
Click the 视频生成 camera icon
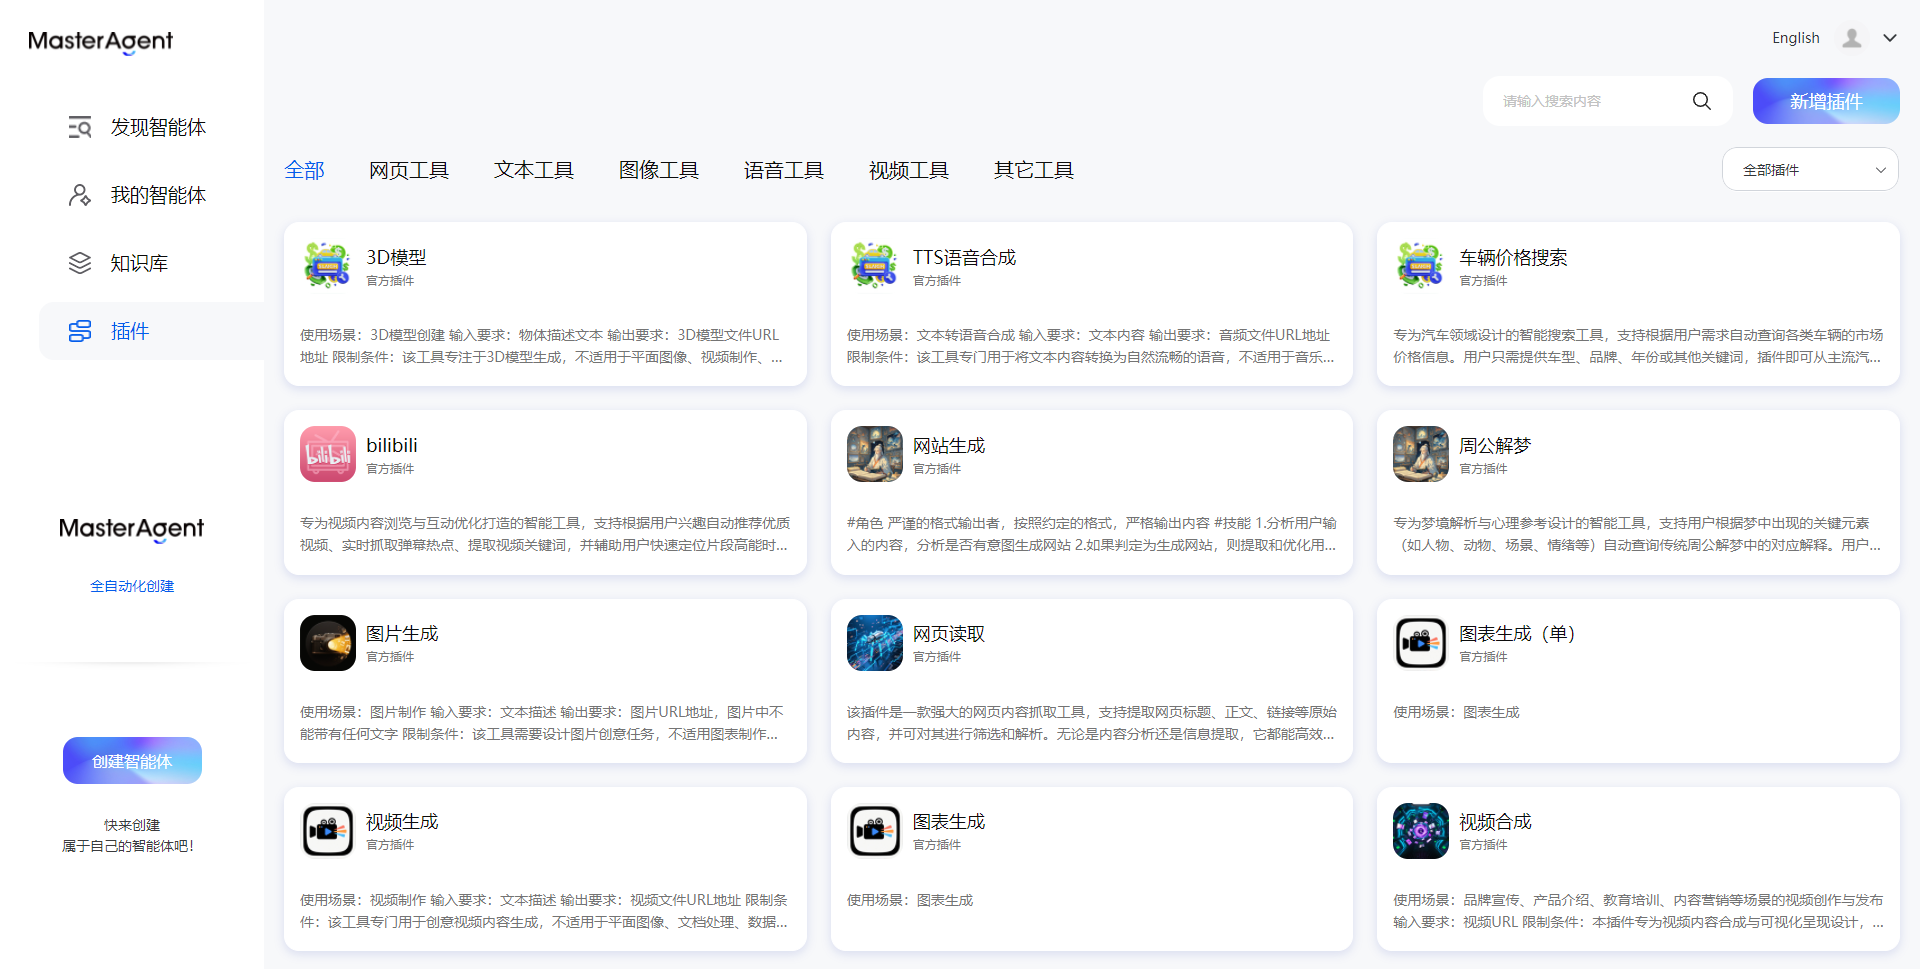point(328,831)
